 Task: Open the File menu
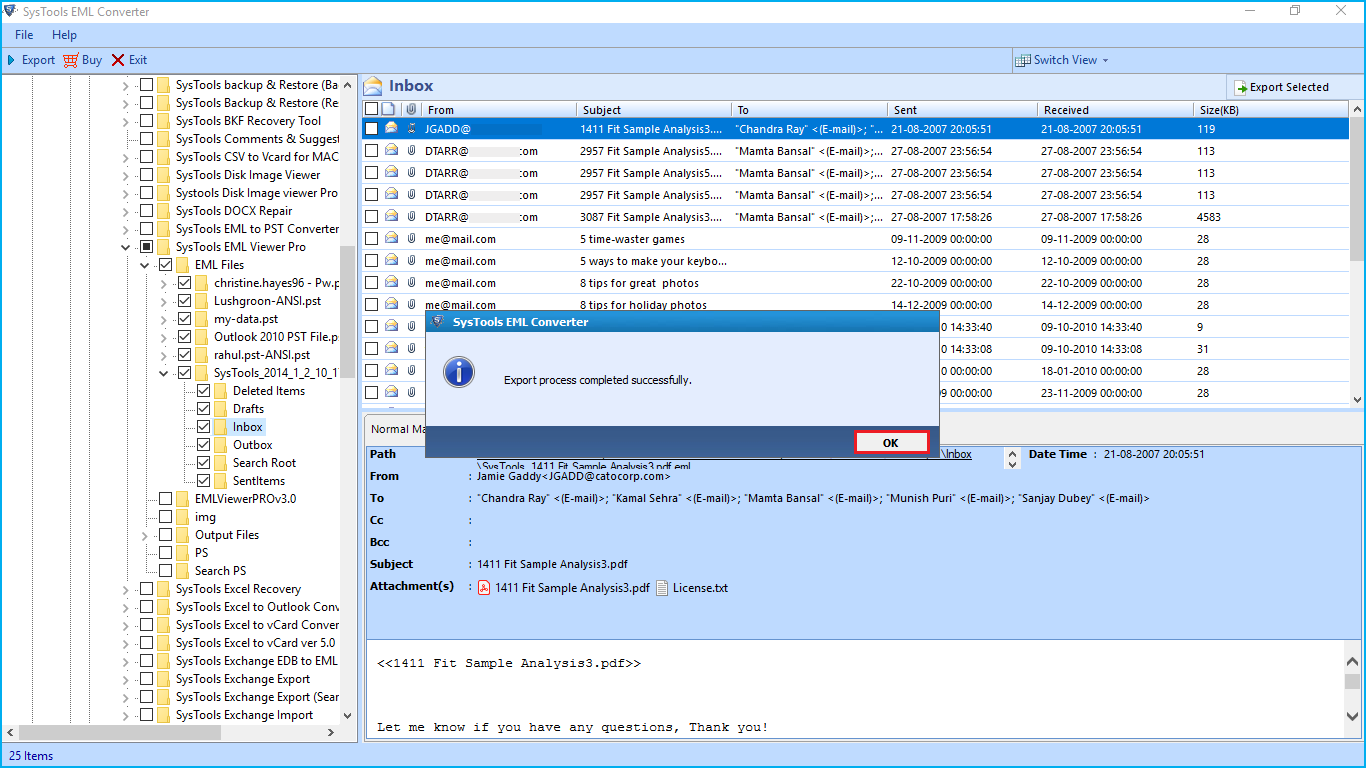click(24, 35)
